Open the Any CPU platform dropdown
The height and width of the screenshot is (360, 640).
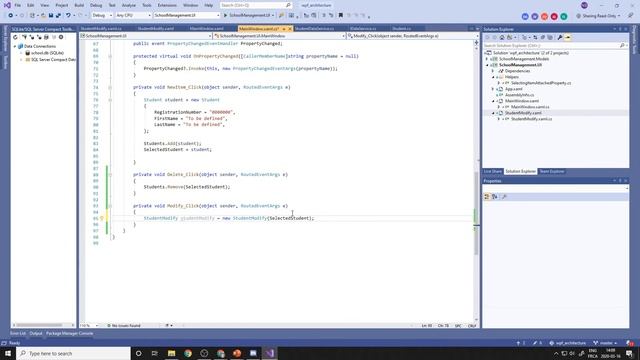(x=133, y=16)
